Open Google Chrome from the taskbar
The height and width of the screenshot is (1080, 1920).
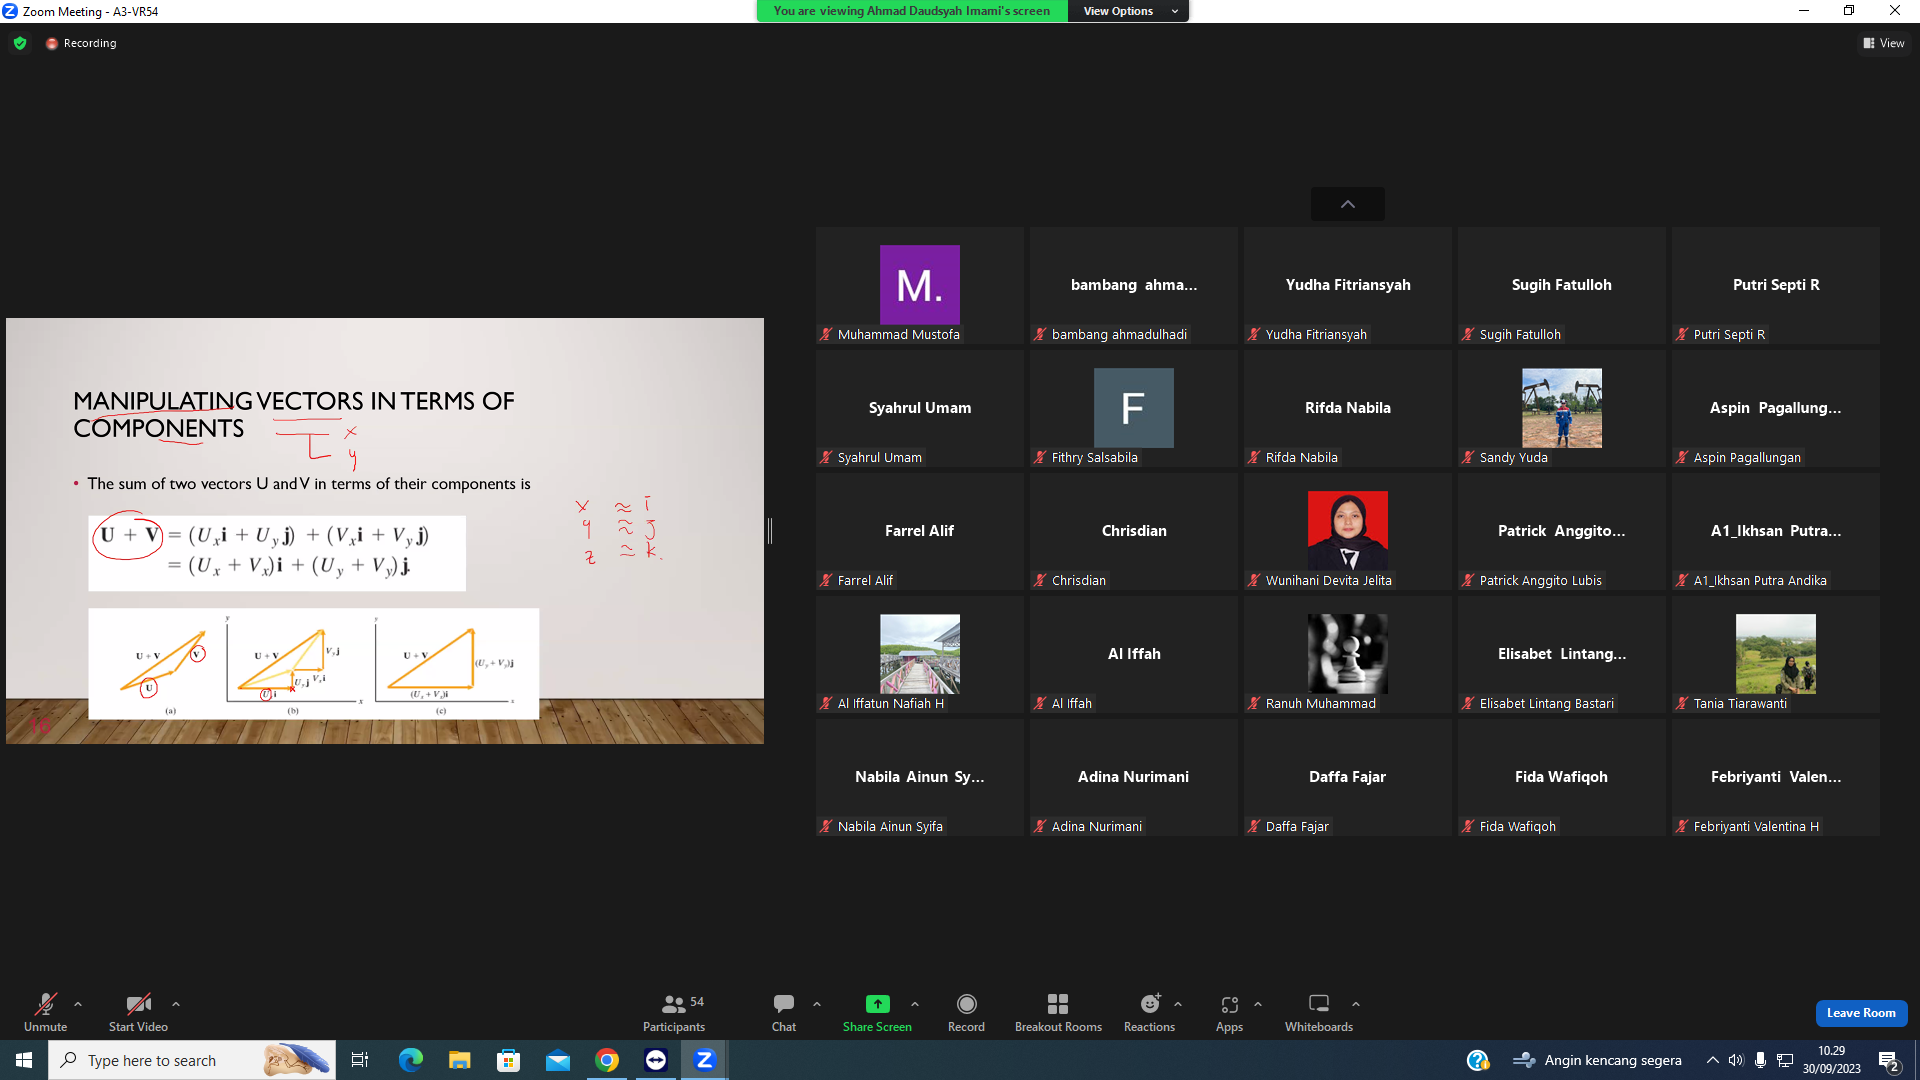tap(607, 1060)
